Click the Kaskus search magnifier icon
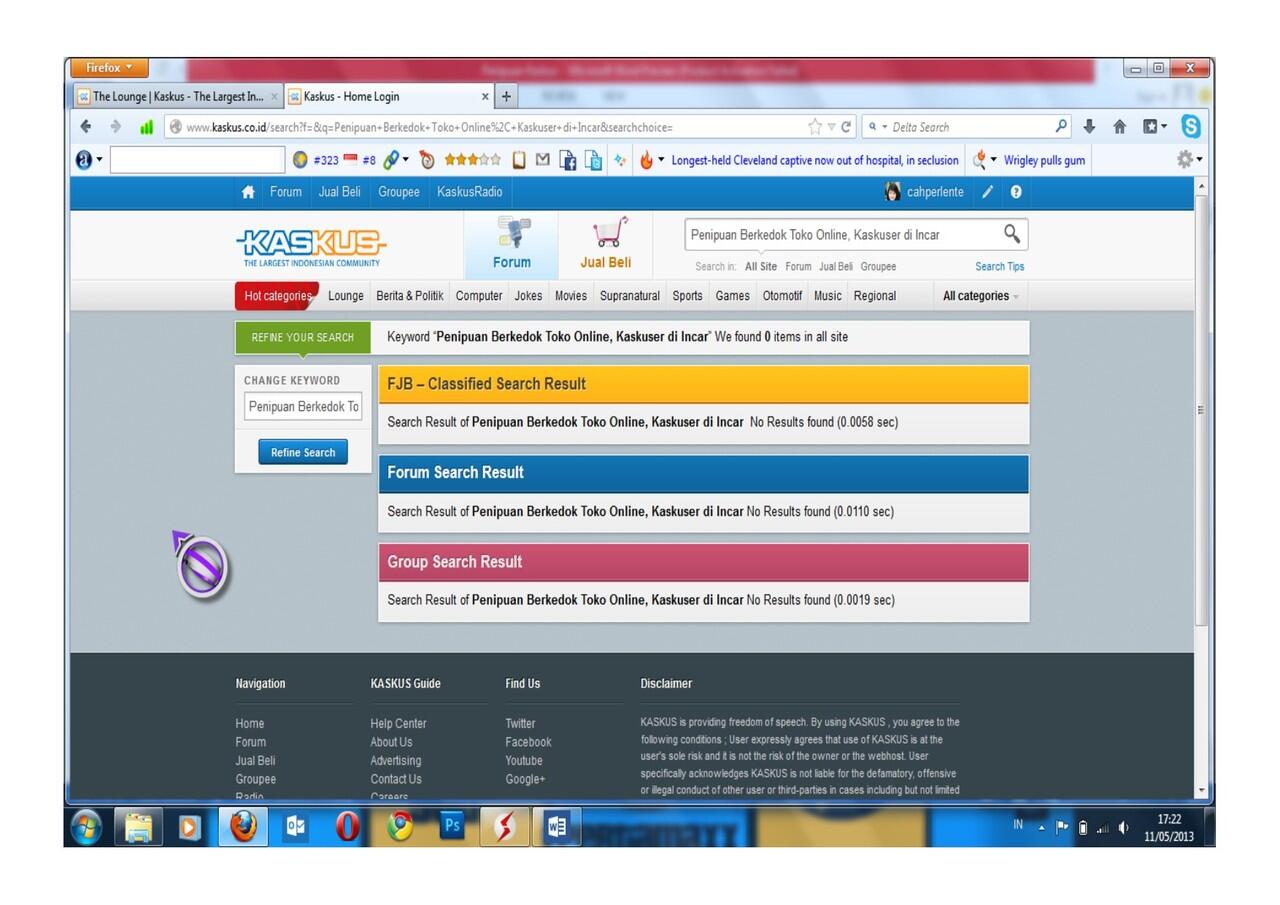This screenshot has height=905, width=1280. click(x=1012, y=234)
